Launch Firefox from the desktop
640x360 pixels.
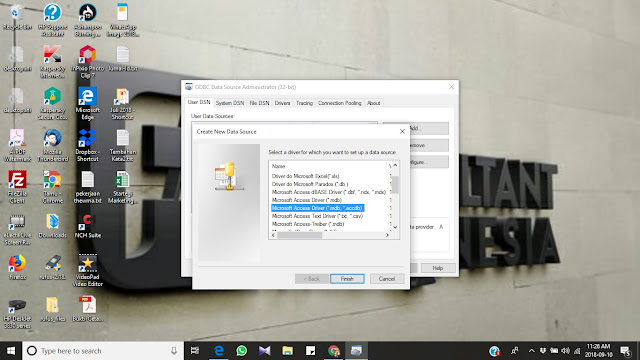[17, 267]
